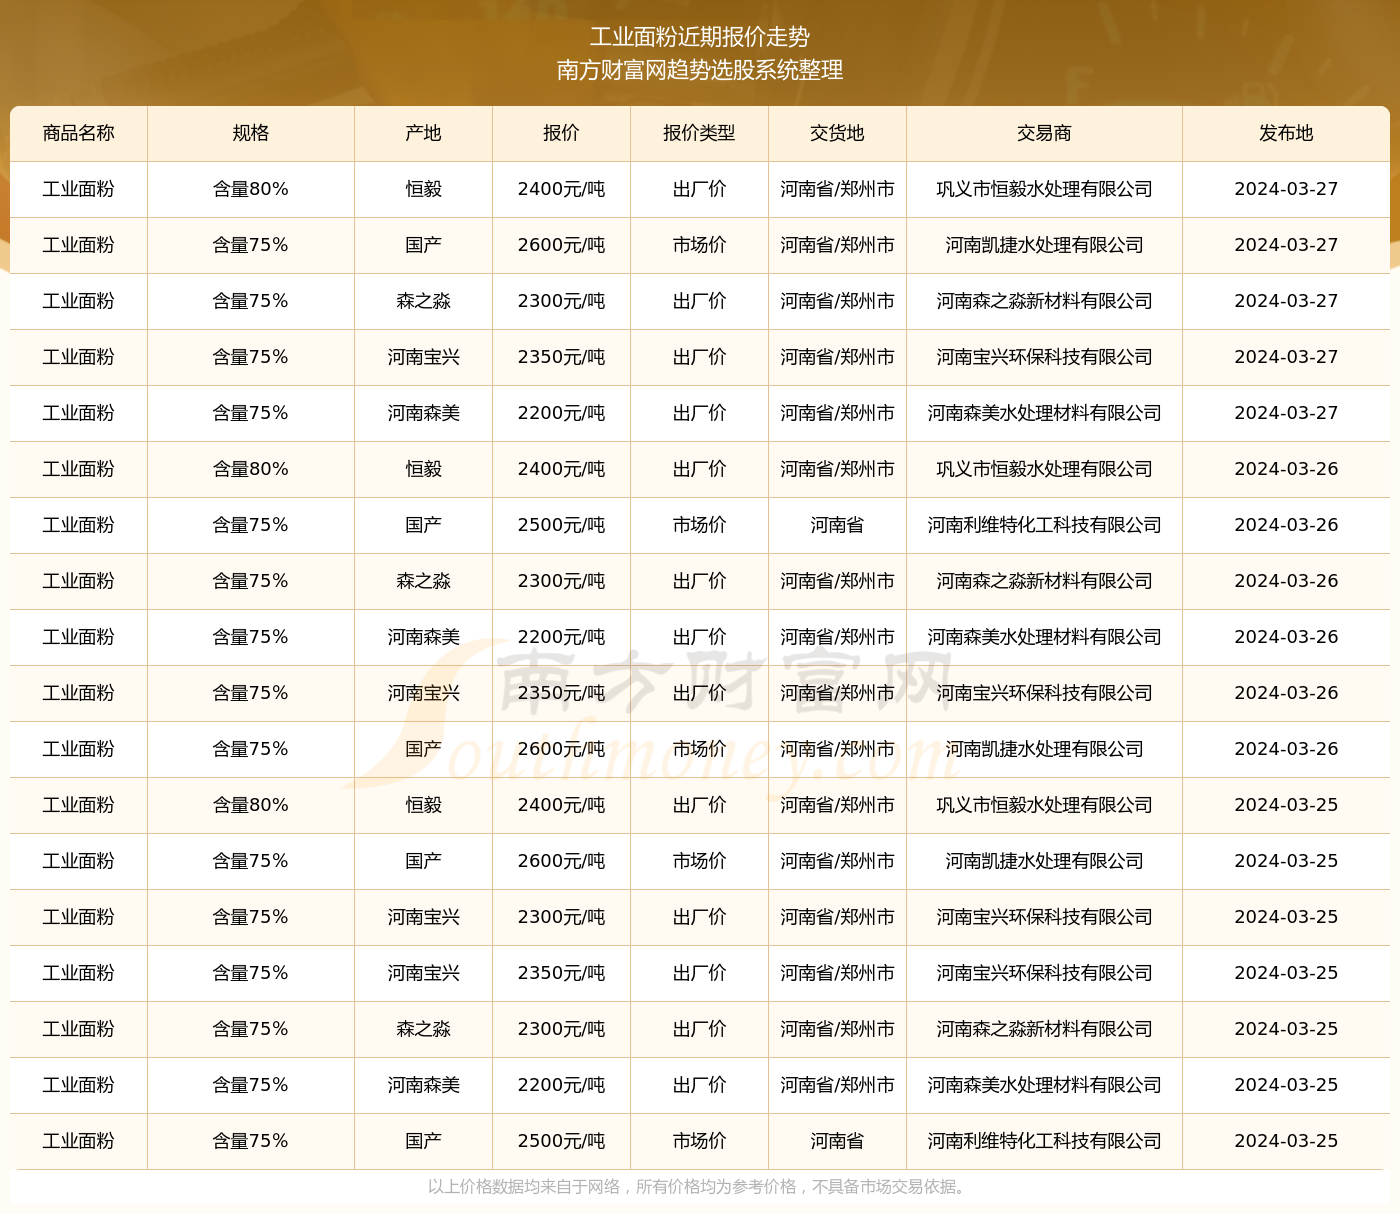The image size is (1400, 1214).
Task: Select the 报价类型 column header
Action: (x=699, y=133)
